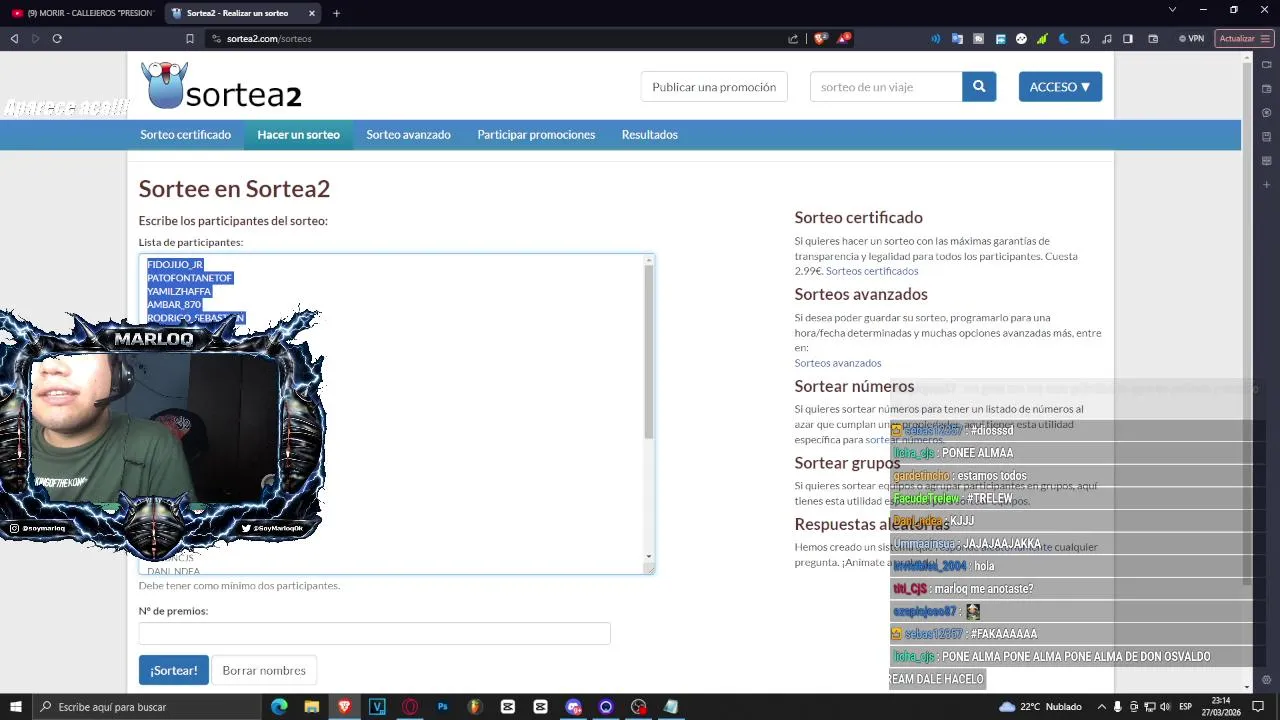Click the ¡Sortear! button
The height and width of the screenshot is (720, 1280).
coord(174,670)
